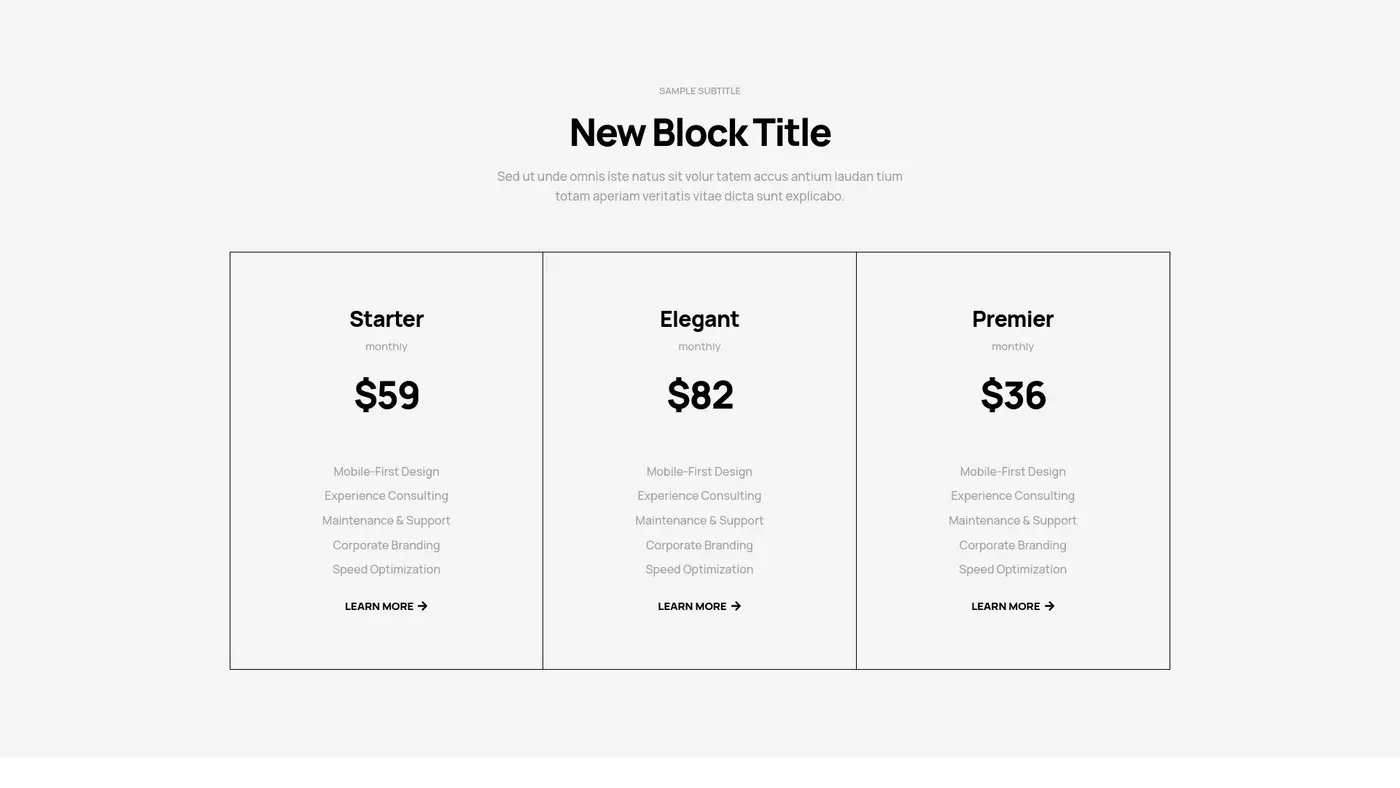Select the Elegant plan Learn More link
Screen dimensions: 1400x788
pos(692,605)
